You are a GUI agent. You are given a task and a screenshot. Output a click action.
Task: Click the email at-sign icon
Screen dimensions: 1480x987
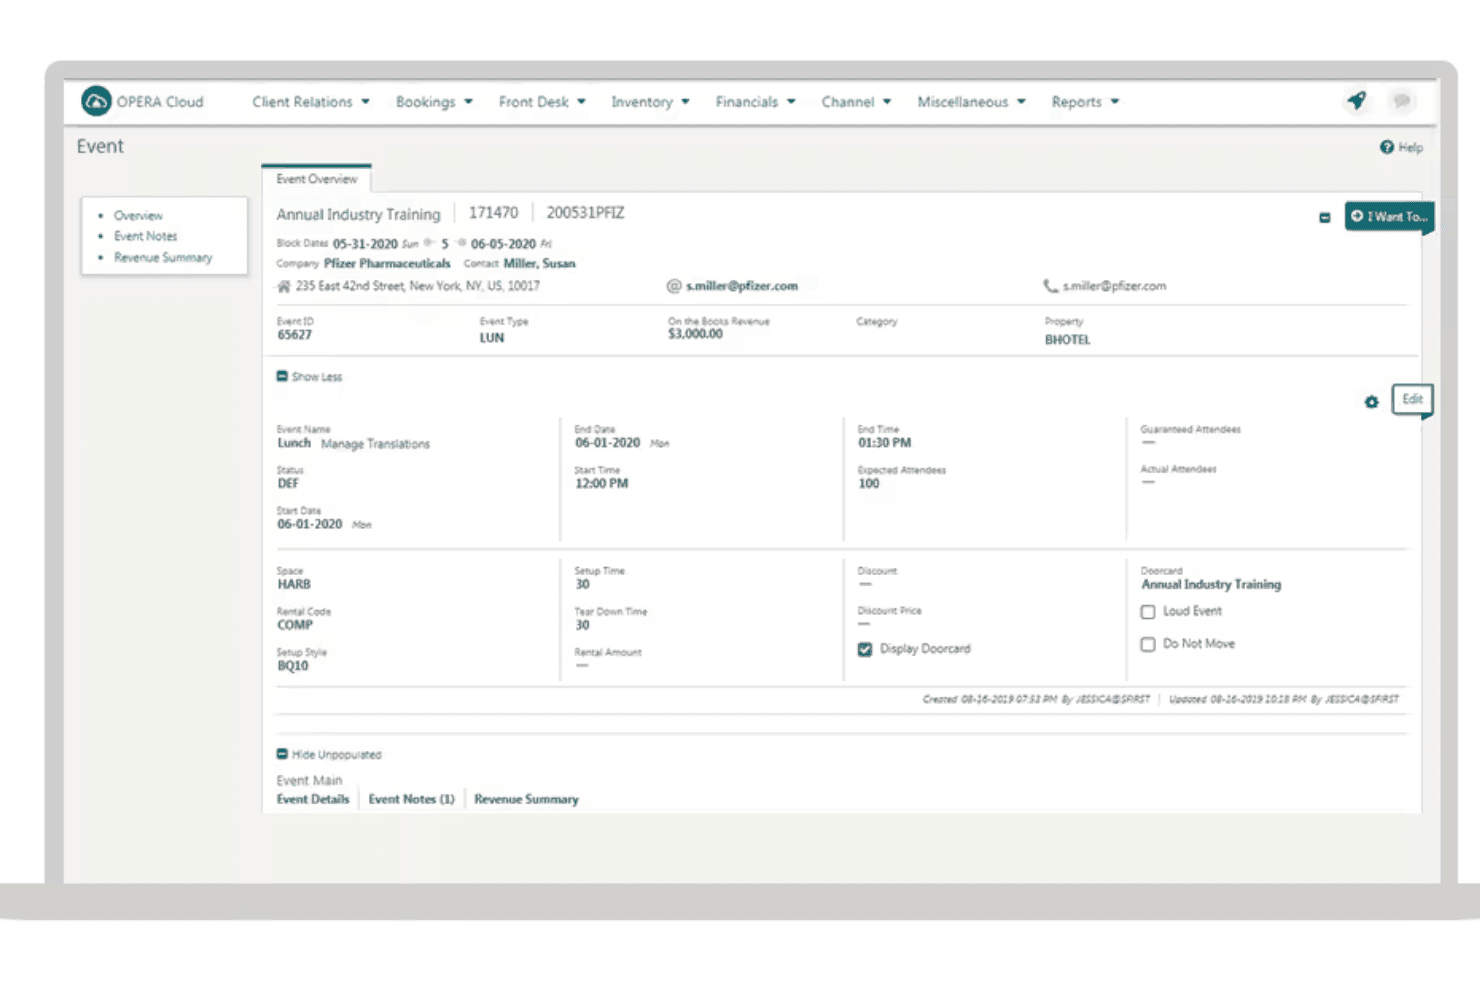click(x=674, y=286)
